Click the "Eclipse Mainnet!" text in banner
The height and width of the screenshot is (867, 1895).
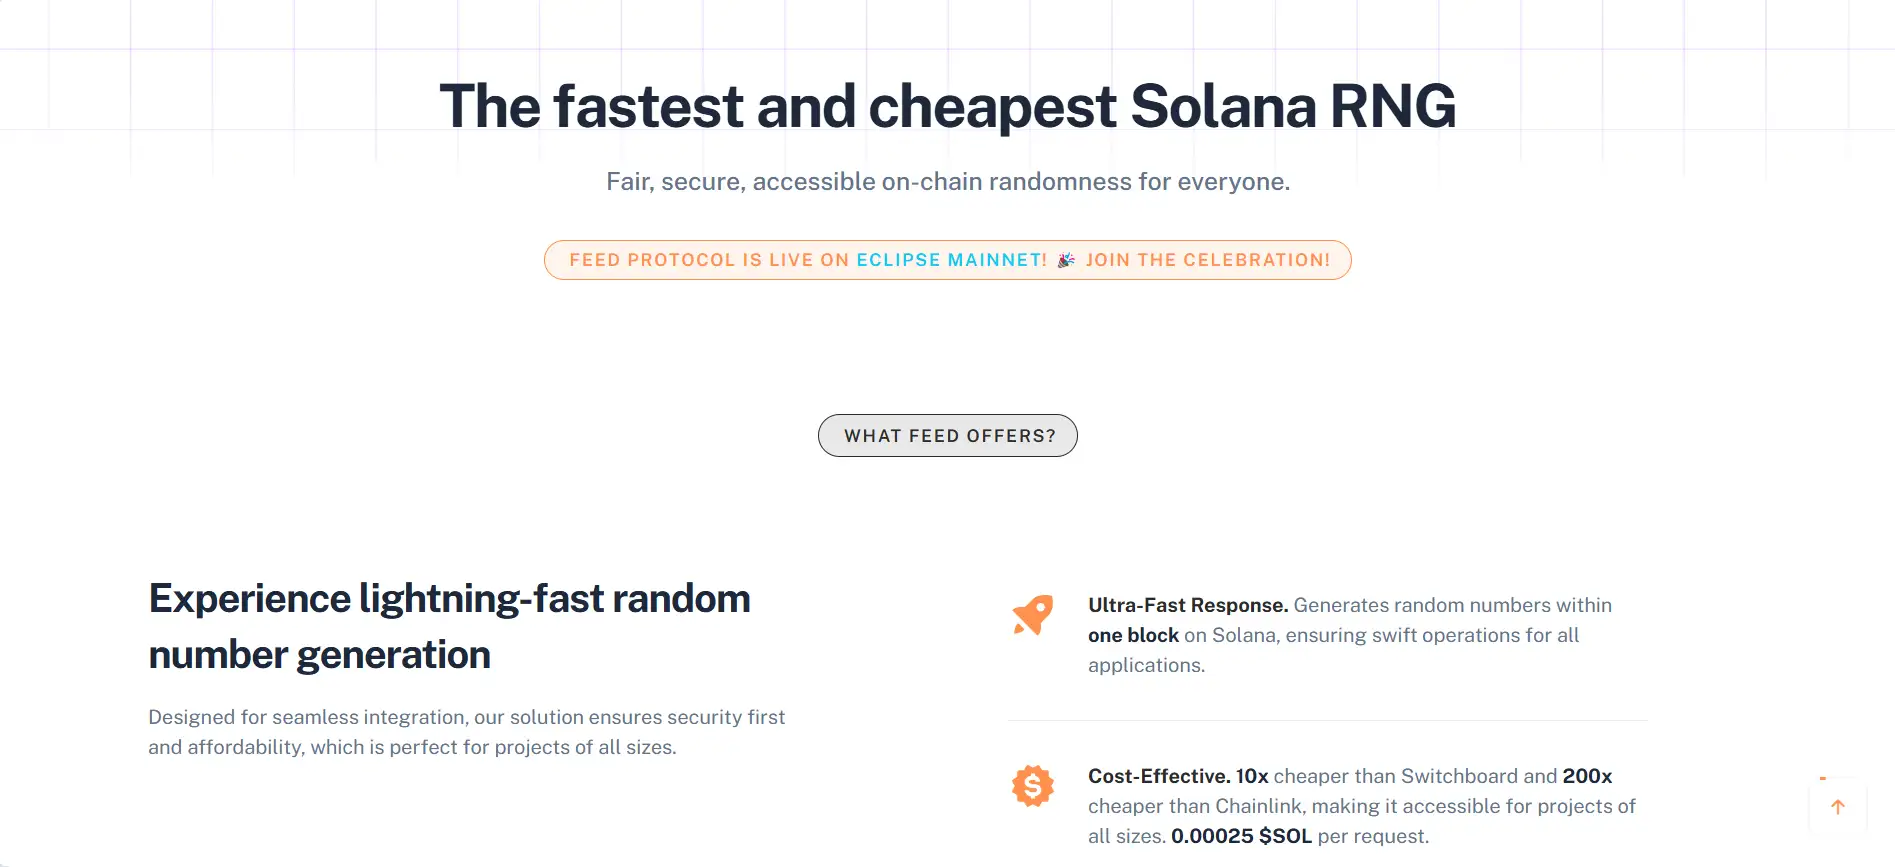coord(951,260)
